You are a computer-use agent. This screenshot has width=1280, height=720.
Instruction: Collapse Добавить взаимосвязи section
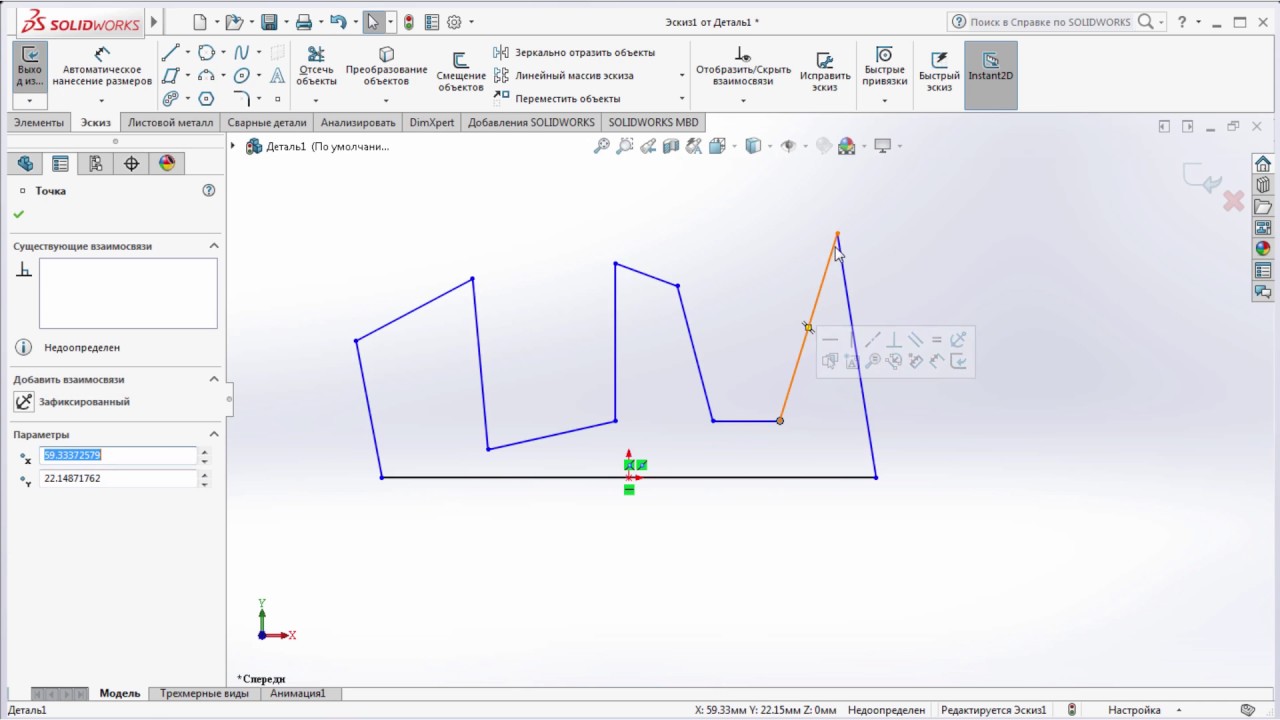click(213, 379)
